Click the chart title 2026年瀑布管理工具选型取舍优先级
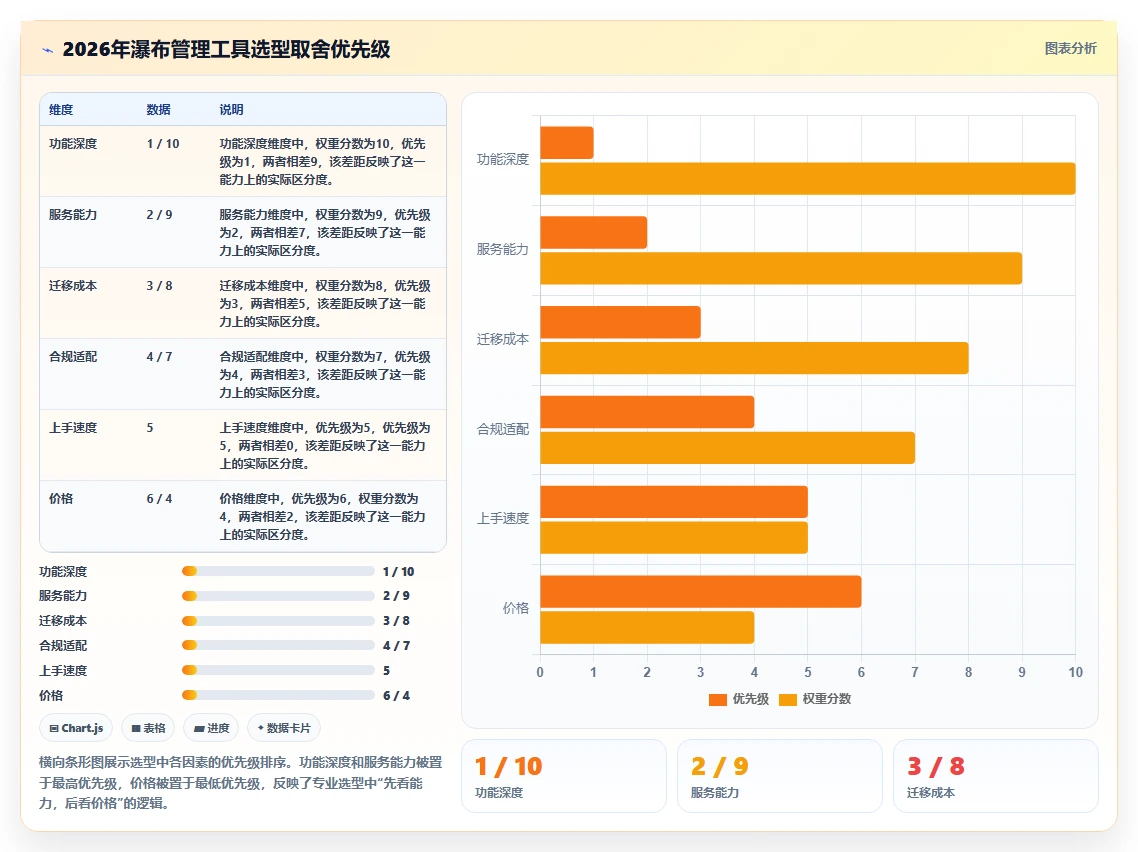The height and width of the screenshot is (852, 1138). (x=226, y=49)
